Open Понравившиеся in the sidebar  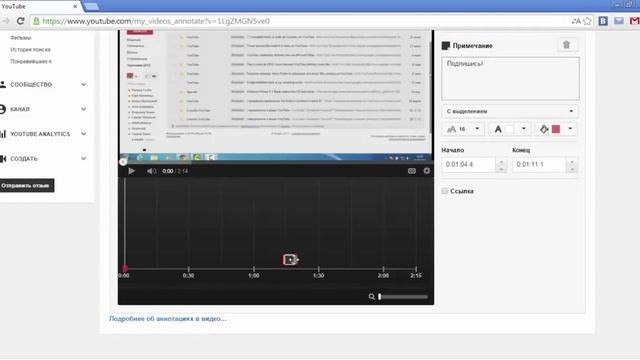(31, 61)
